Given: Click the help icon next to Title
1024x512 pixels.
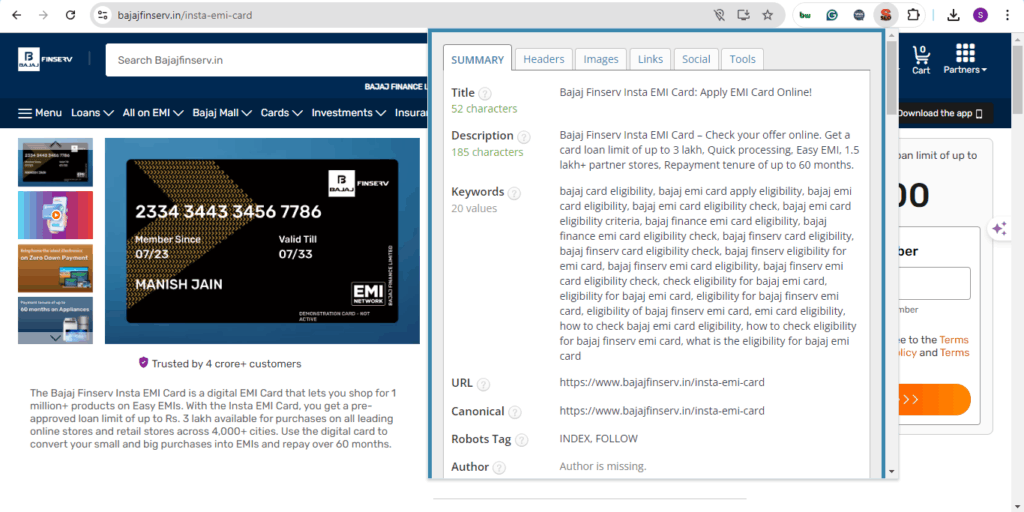Looking at the screenshot, I should (485, 93).
